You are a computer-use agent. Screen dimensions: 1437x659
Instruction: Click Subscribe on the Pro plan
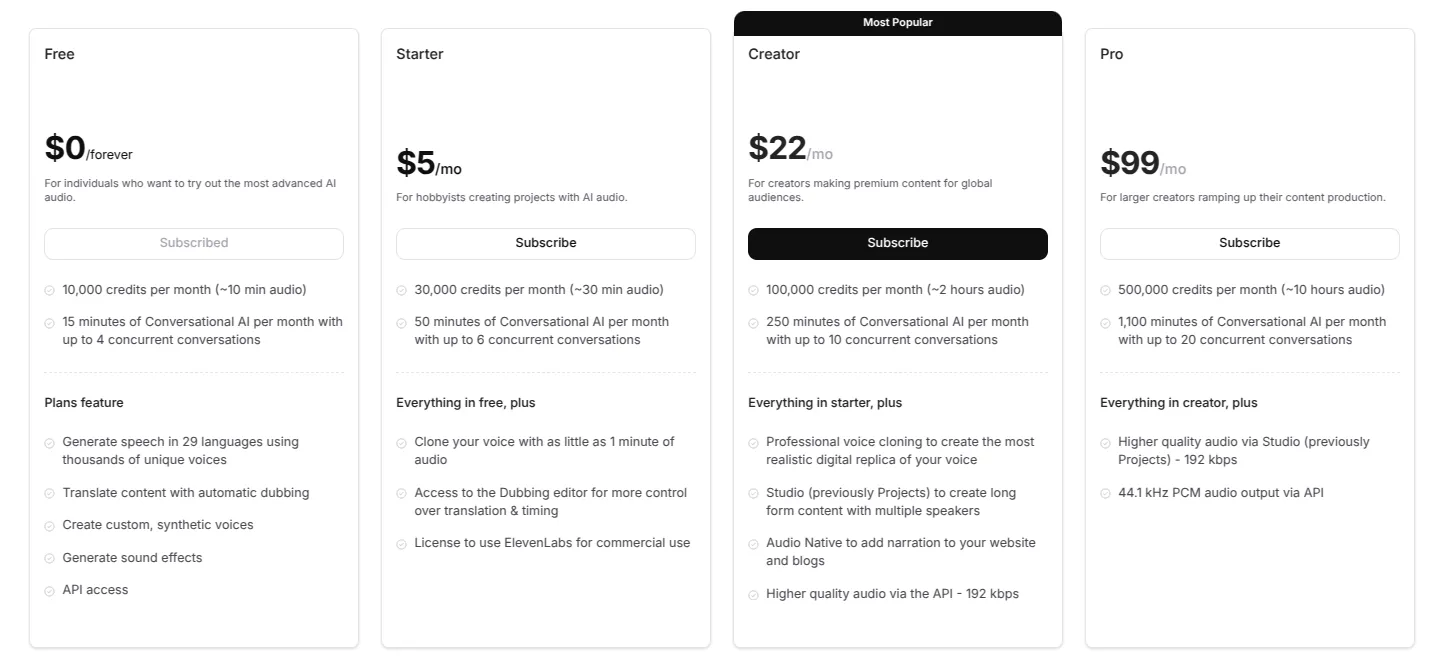coord(1249,243)
